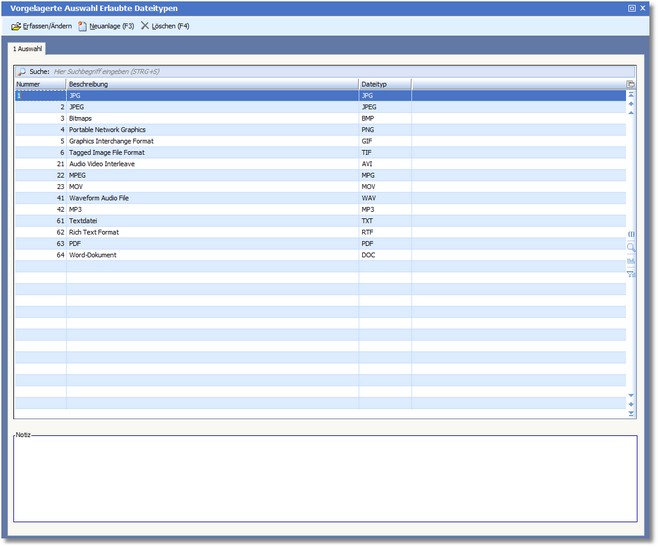Click the Erfassen/Ändern toolbar button

[42, 26]
